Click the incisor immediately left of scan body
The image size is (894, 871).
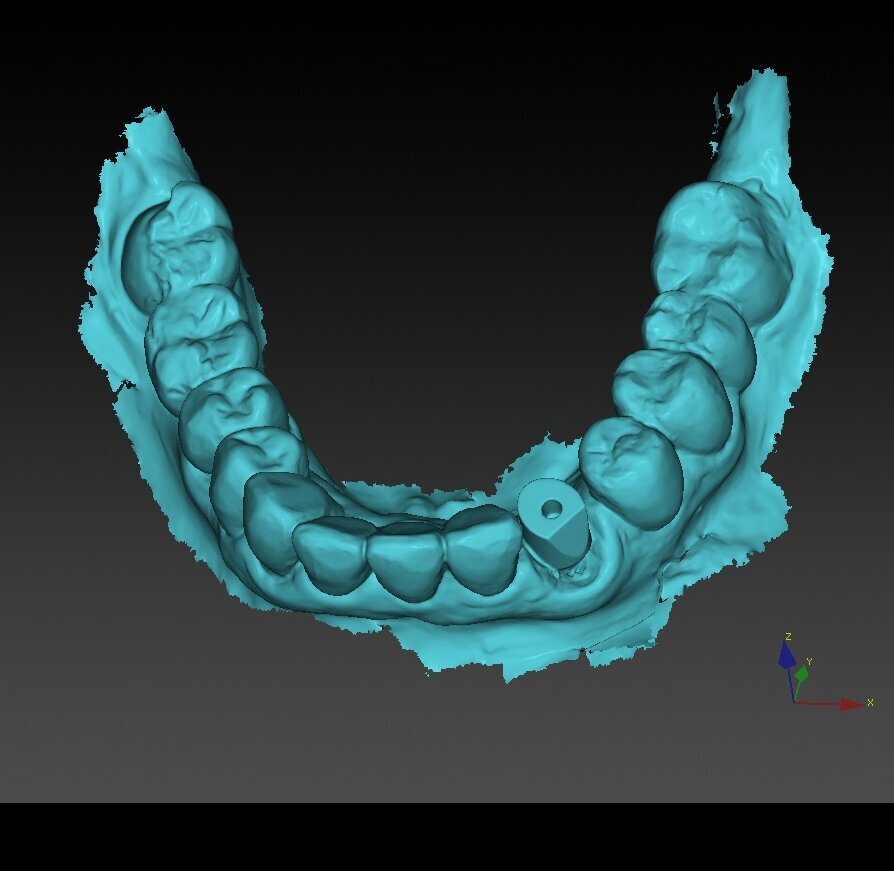tap(482, 548)
